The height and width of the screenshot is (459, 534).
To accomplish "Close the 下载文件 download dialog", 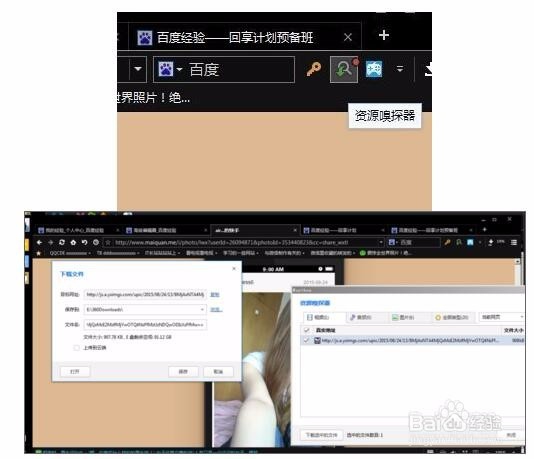I will click(234, 269).
